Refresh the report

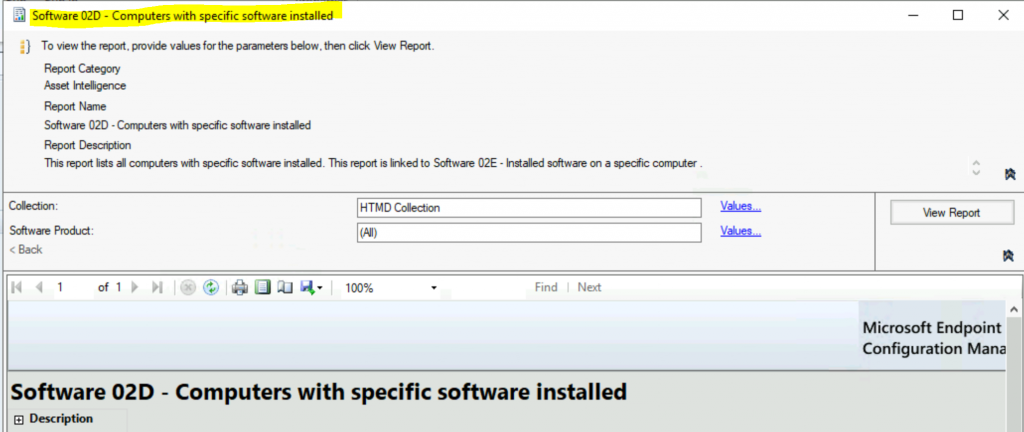210,288
